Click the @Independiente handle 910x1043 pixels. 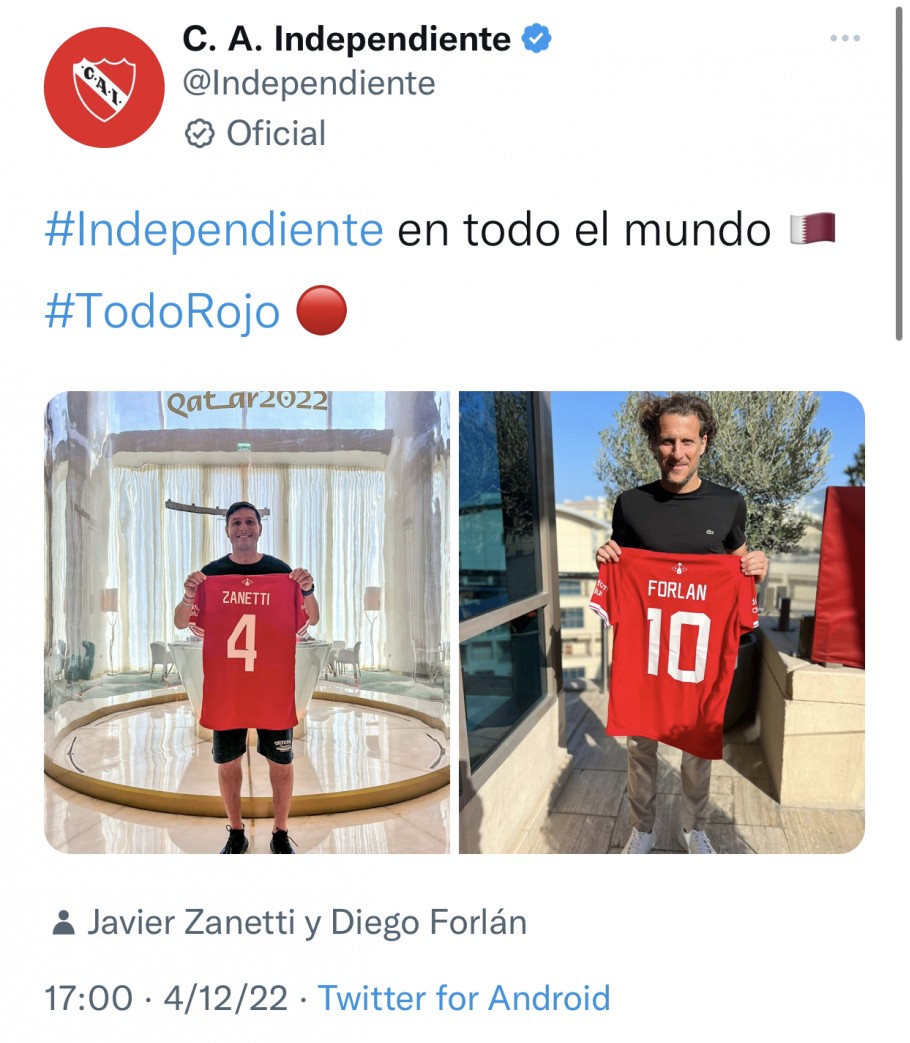(309, 84)
